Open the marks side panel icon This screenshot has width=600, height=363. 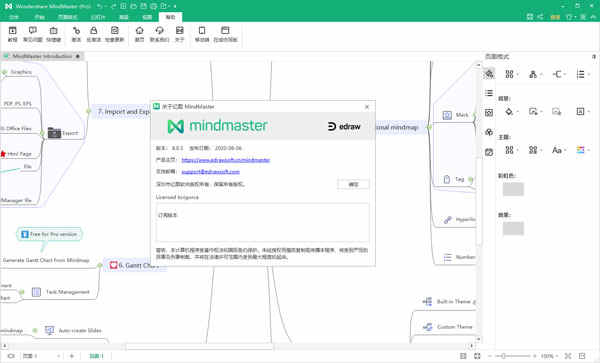[x=489, y=132]
